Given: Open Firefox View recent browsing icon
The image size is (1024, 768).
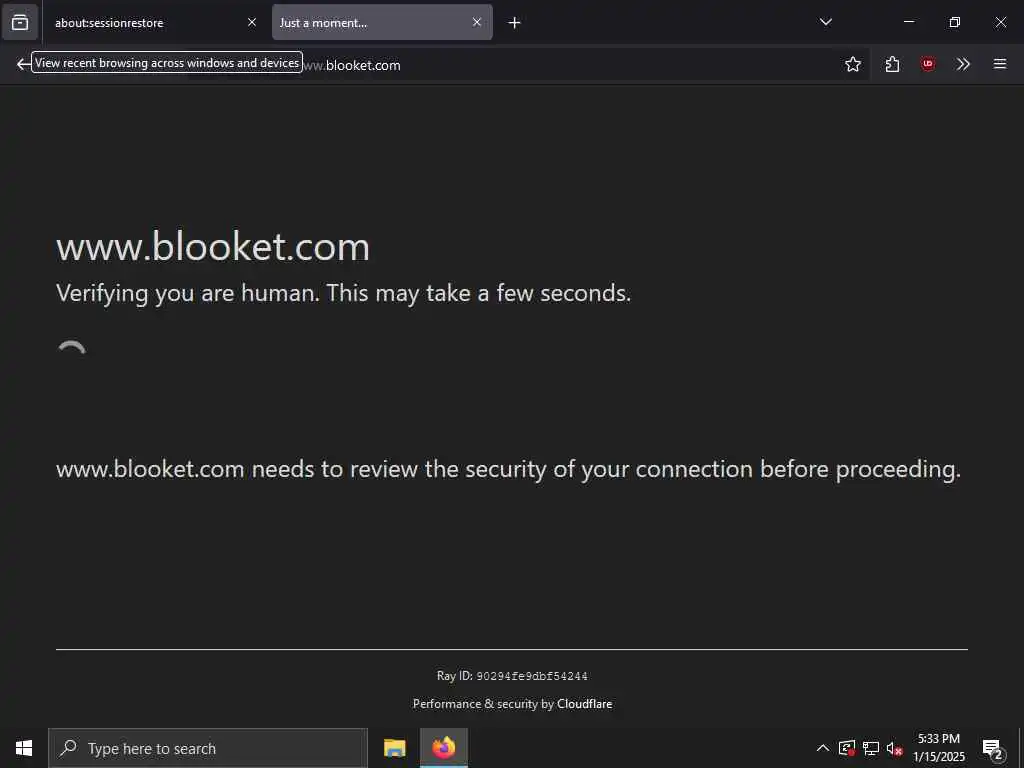Looking at the screenshot, I should pyautogui.click(x=20, y=22).
